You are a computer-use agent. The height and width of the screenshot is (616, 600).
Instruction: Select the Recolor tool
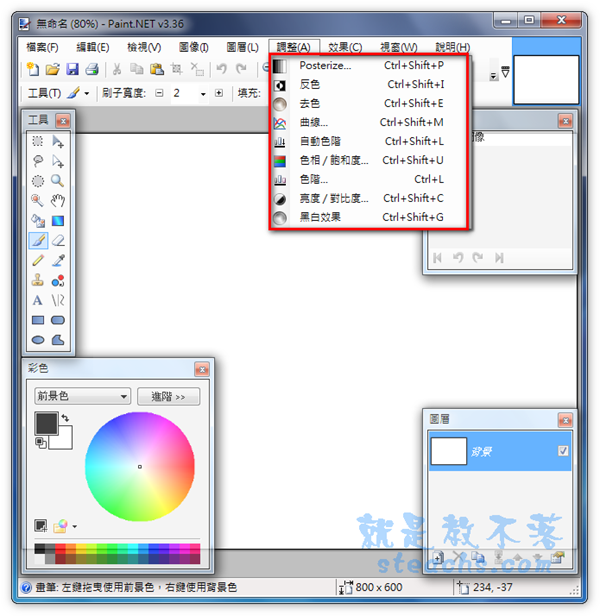(x=58, y=280)
